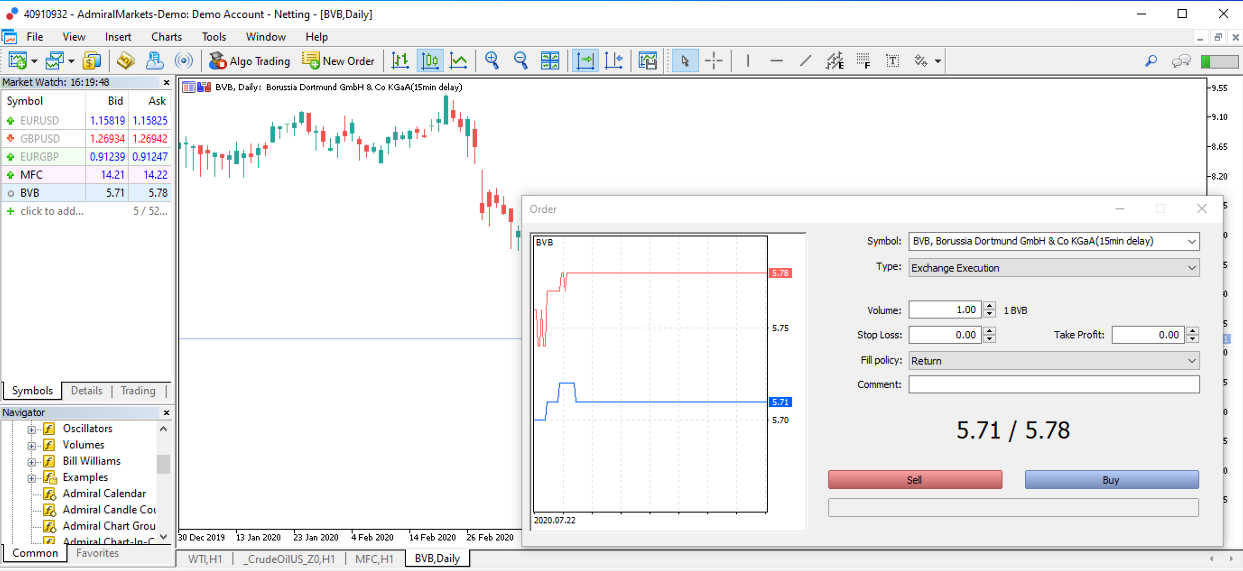Viewport: 1243px width, 571px height.
Task: Open Type dropdown showing Exchange Execution
Action: tap(1053, 268)
